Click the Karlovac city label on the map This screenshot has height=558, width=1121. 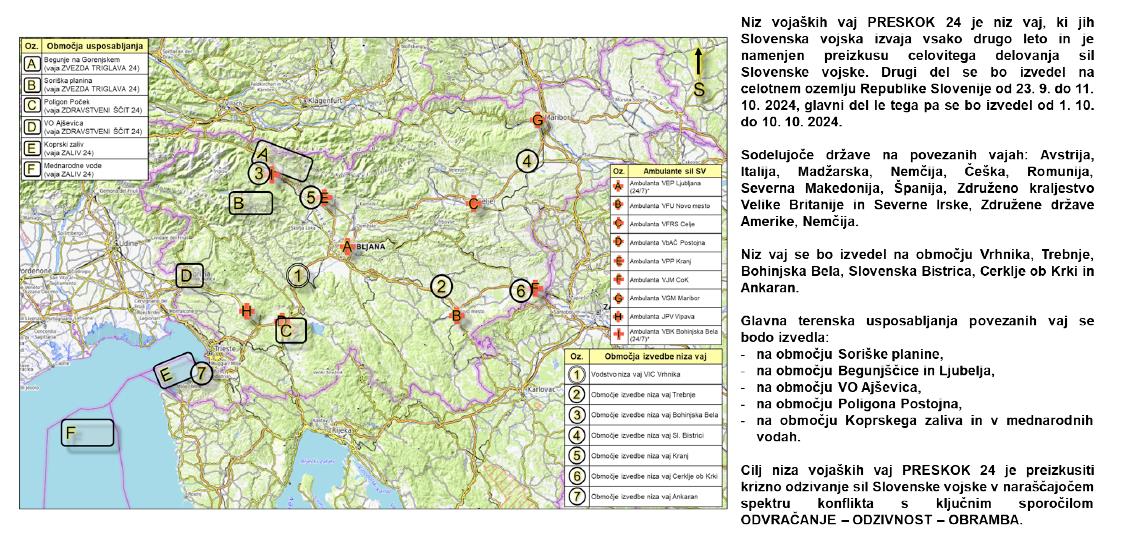pos(541,389)
